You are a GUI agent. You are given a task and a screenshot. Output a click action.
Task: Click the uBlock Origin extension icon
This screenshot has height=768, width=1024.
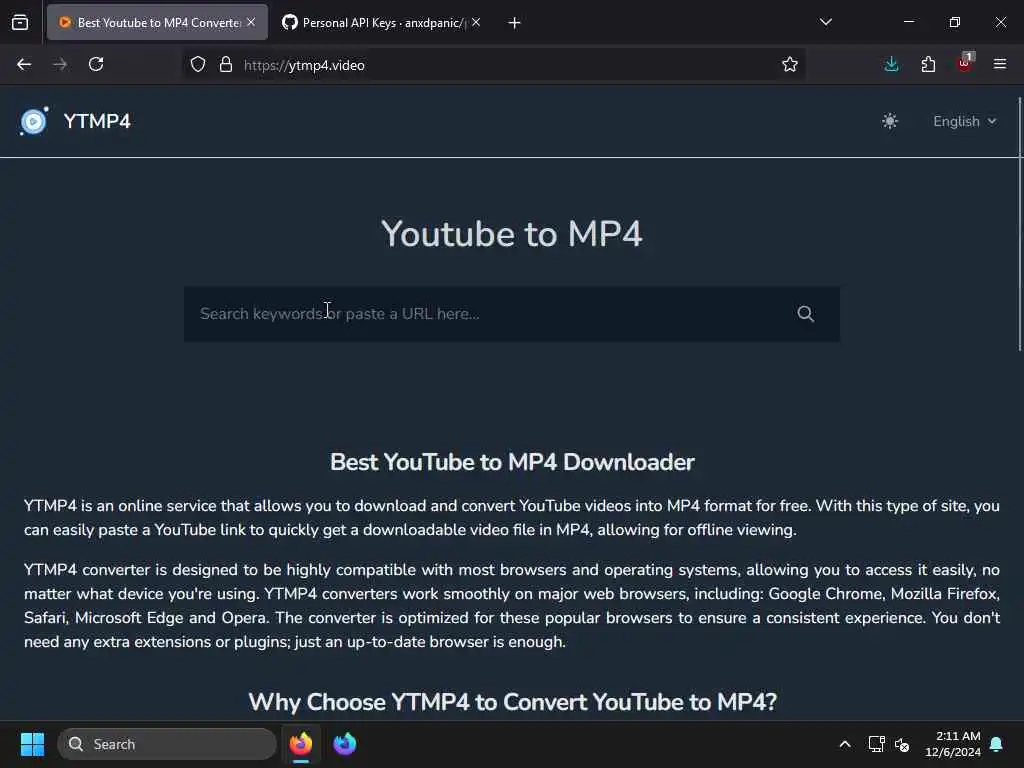pos(965,63)
